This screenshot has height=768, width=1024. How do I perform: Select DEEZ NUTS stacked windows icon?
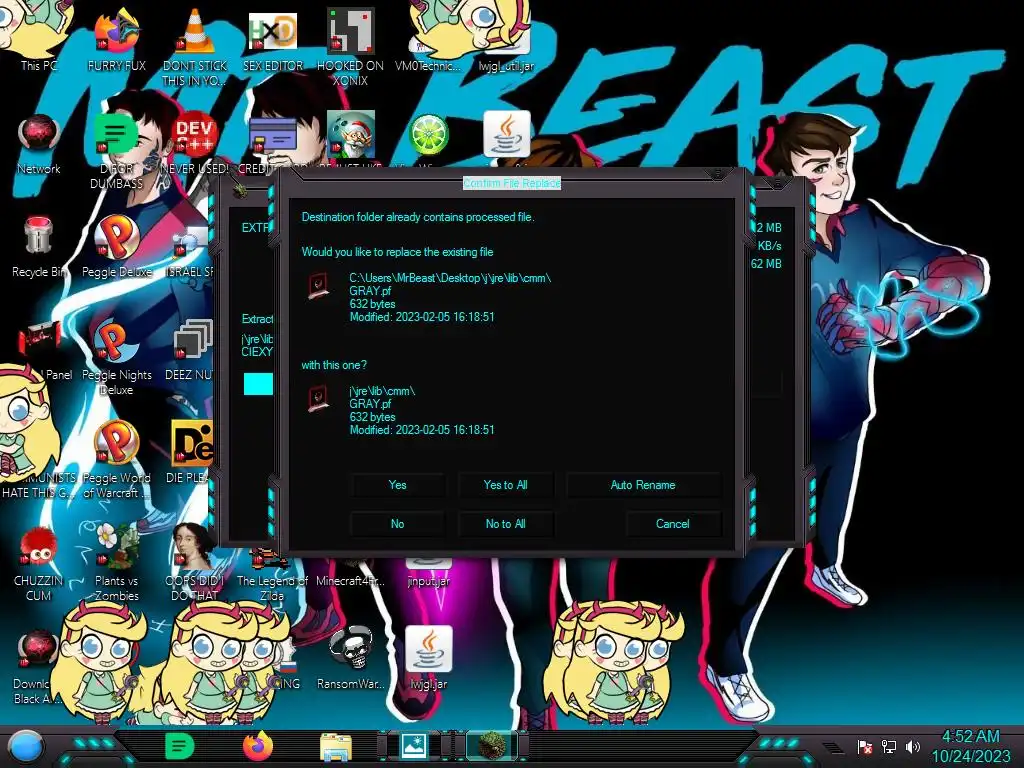click(x=193, y=349)
